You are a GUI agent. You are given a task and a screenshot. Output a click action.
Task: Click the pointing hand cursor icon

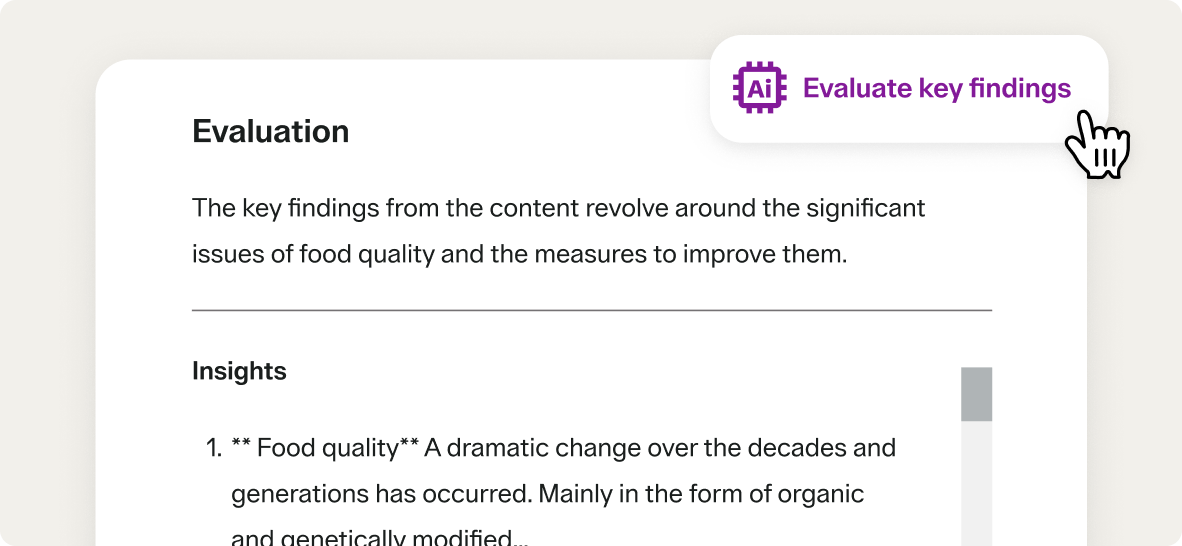coord(1097,145)
